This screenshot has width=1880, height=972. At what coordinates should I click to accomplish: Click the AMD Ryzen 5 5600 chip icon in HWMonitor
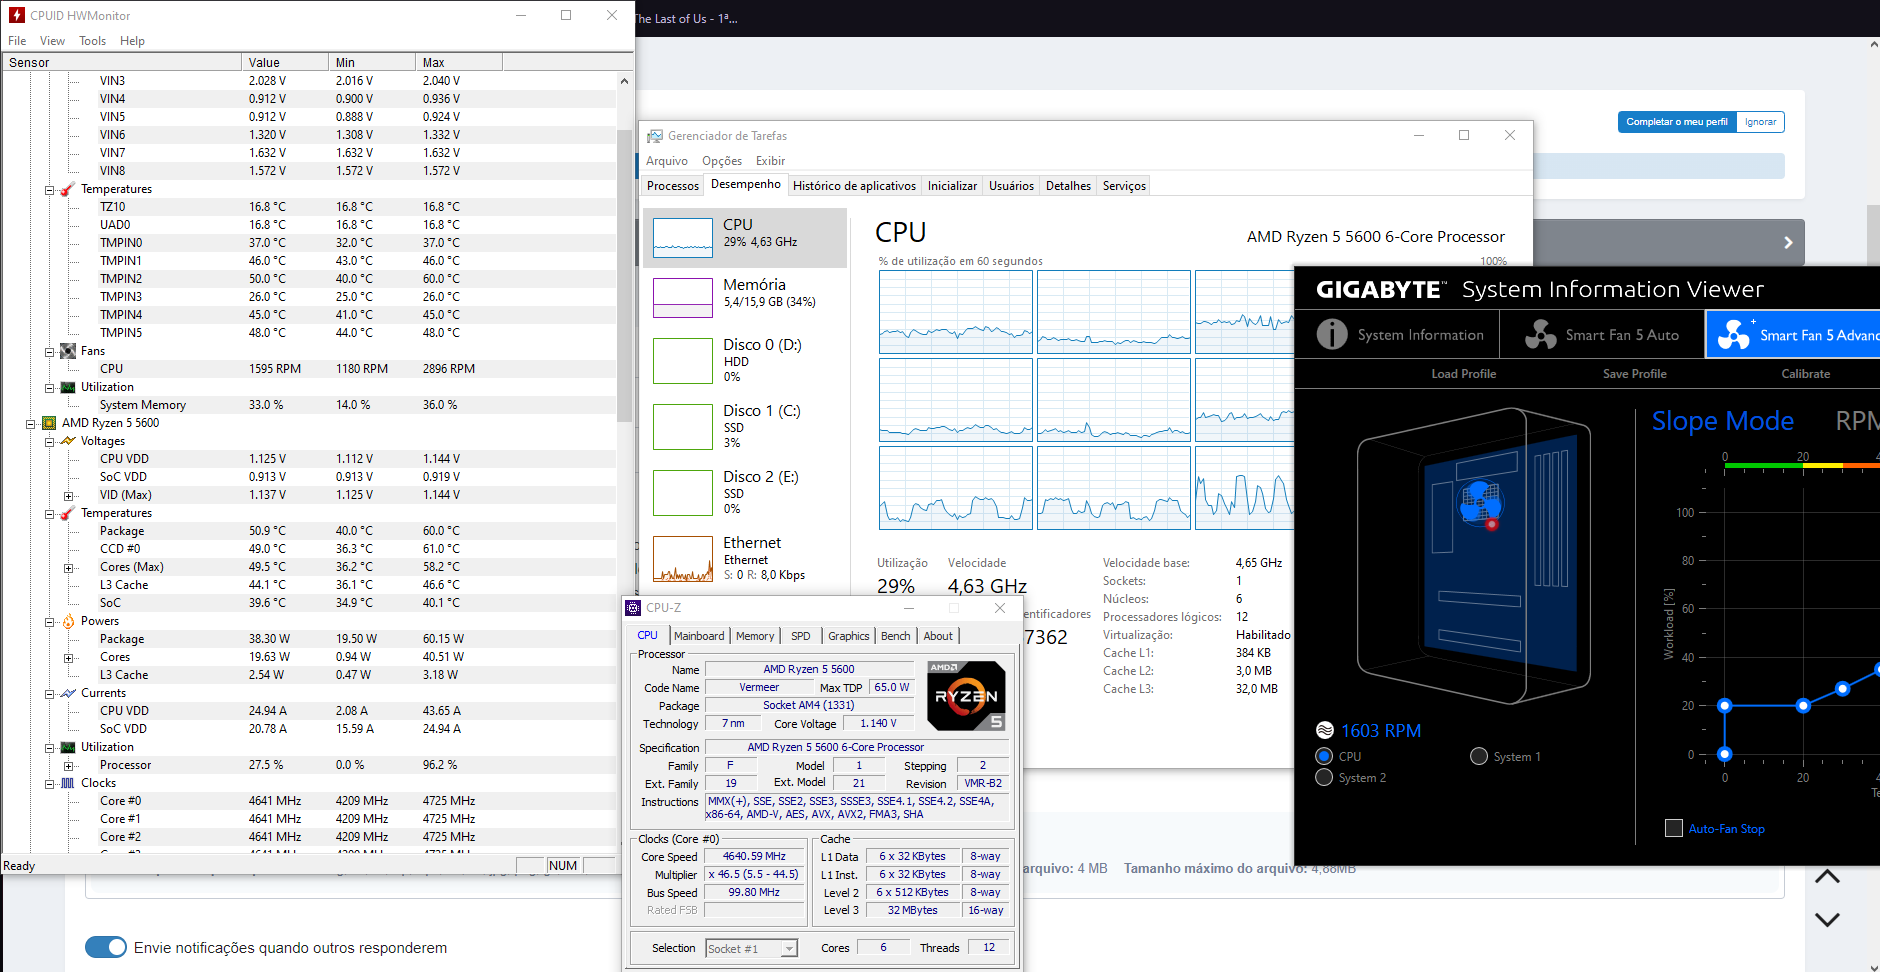49,423
